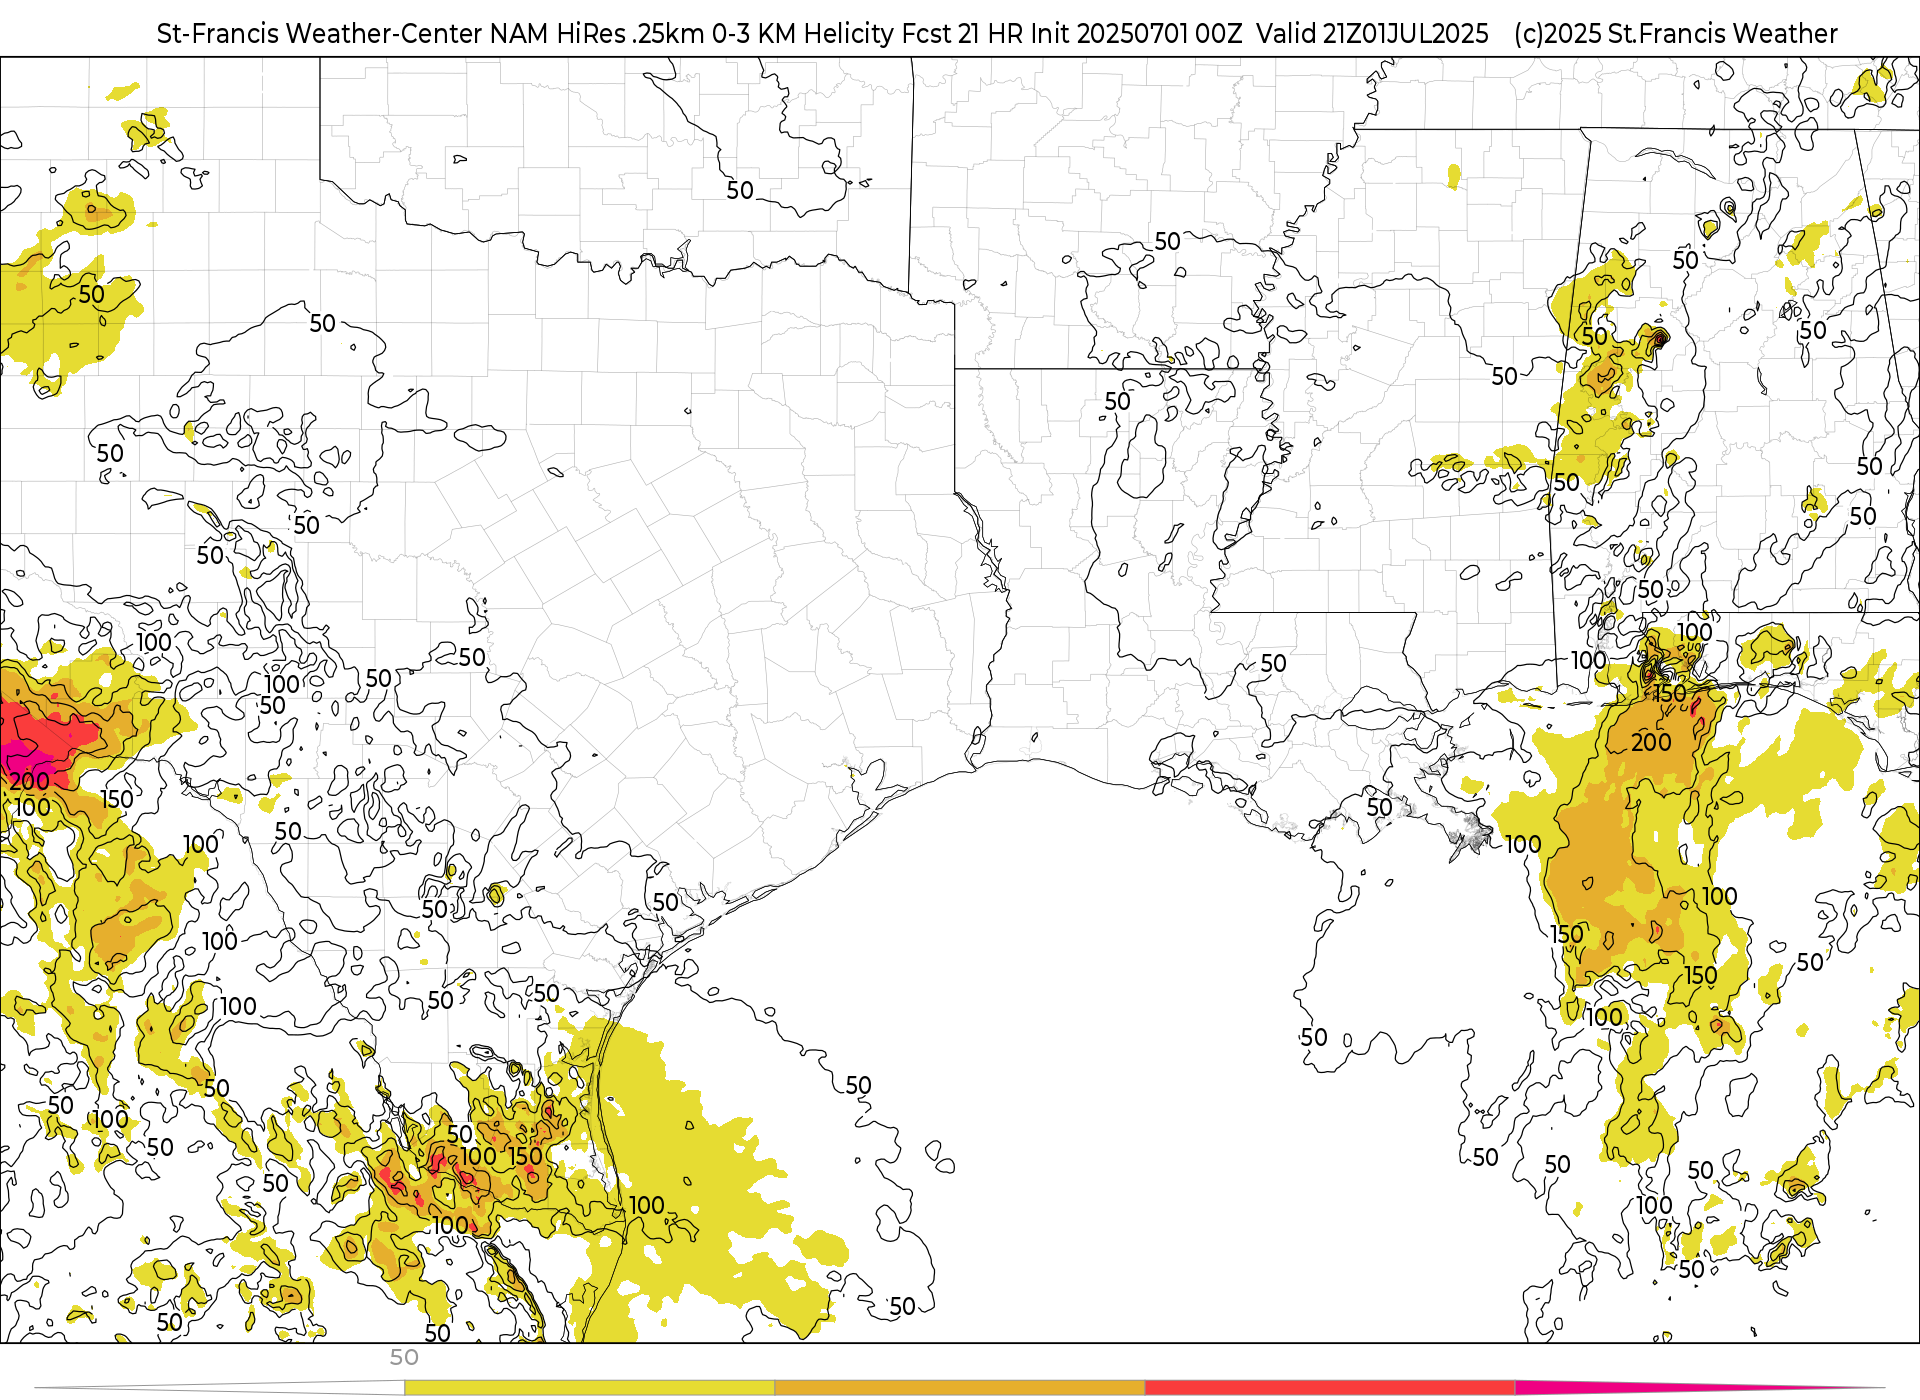Viewport: 1920px width, 1400px height.
Task: Click the gray '50' label above the color bar
Action: (404, 1358)
